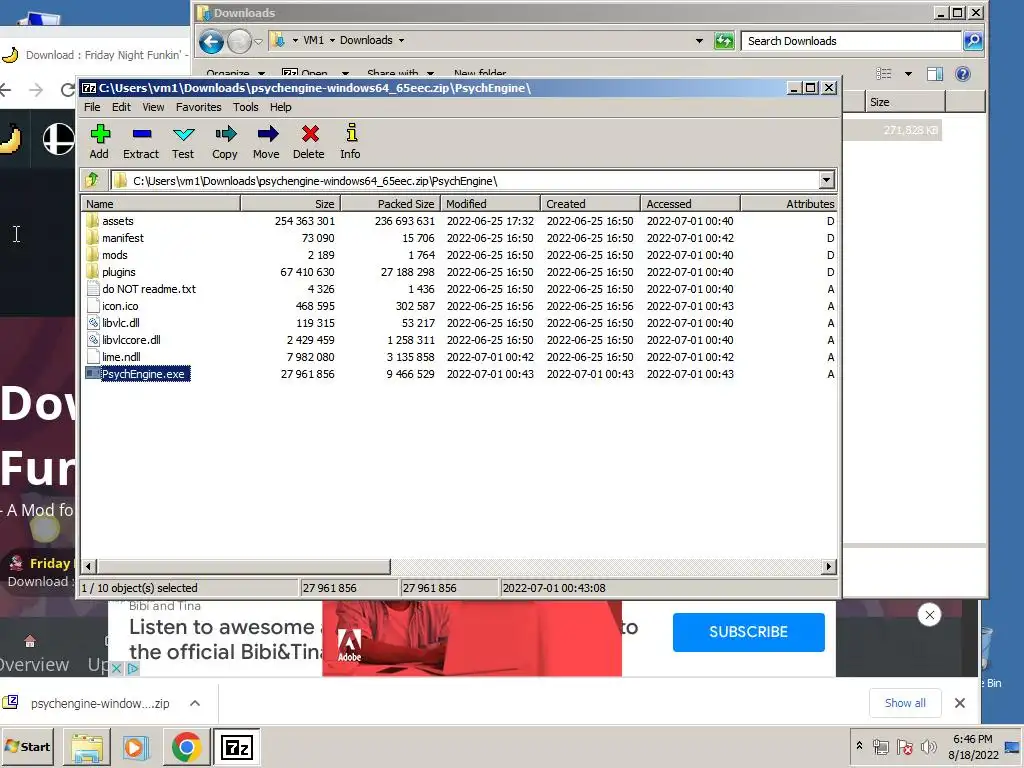The width and height of the screenshot is (1024, 768).
Task: Sort by the Packed Size column header
Action: (x=390, y=204)
